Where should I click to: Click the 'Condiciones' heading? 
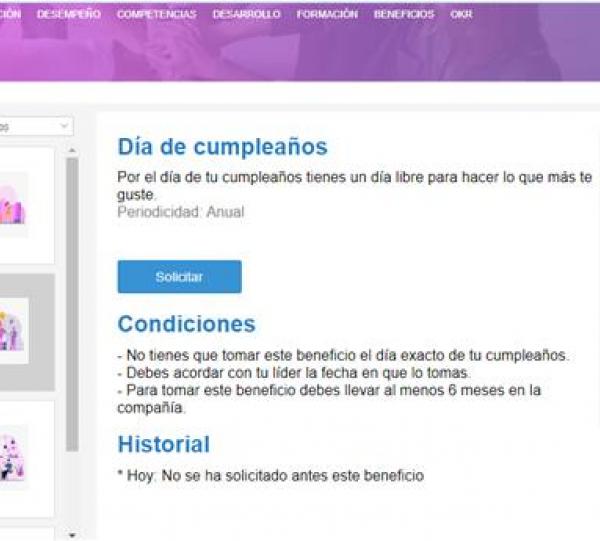tap(186, 324)
